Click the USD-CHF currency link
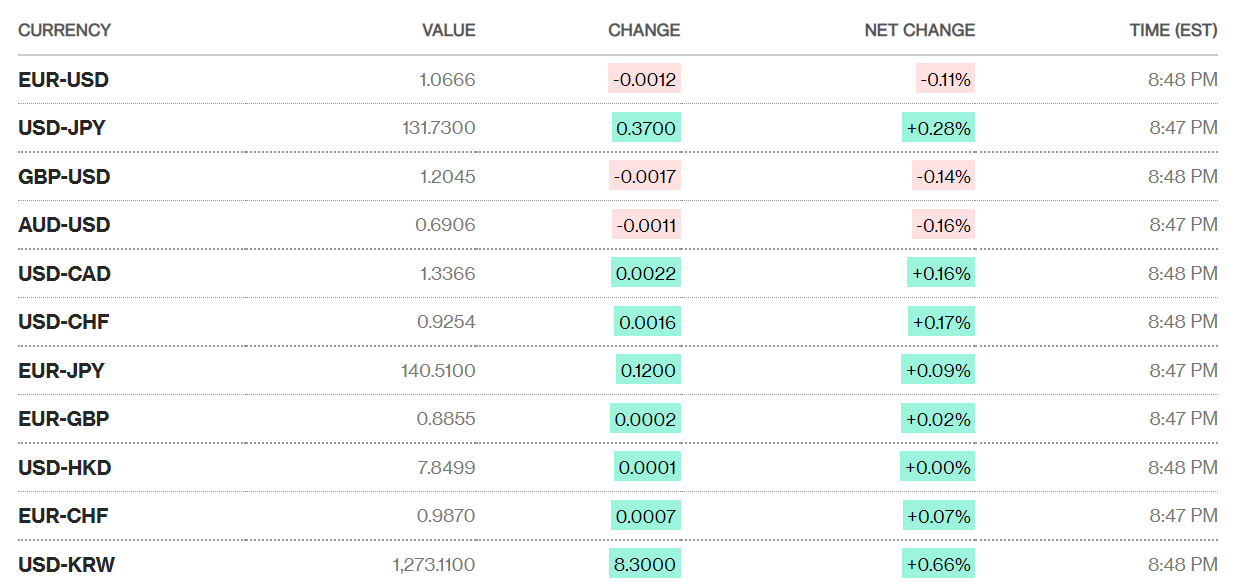The width and height of the screenshot is (1245, 586). pos(63,322)
